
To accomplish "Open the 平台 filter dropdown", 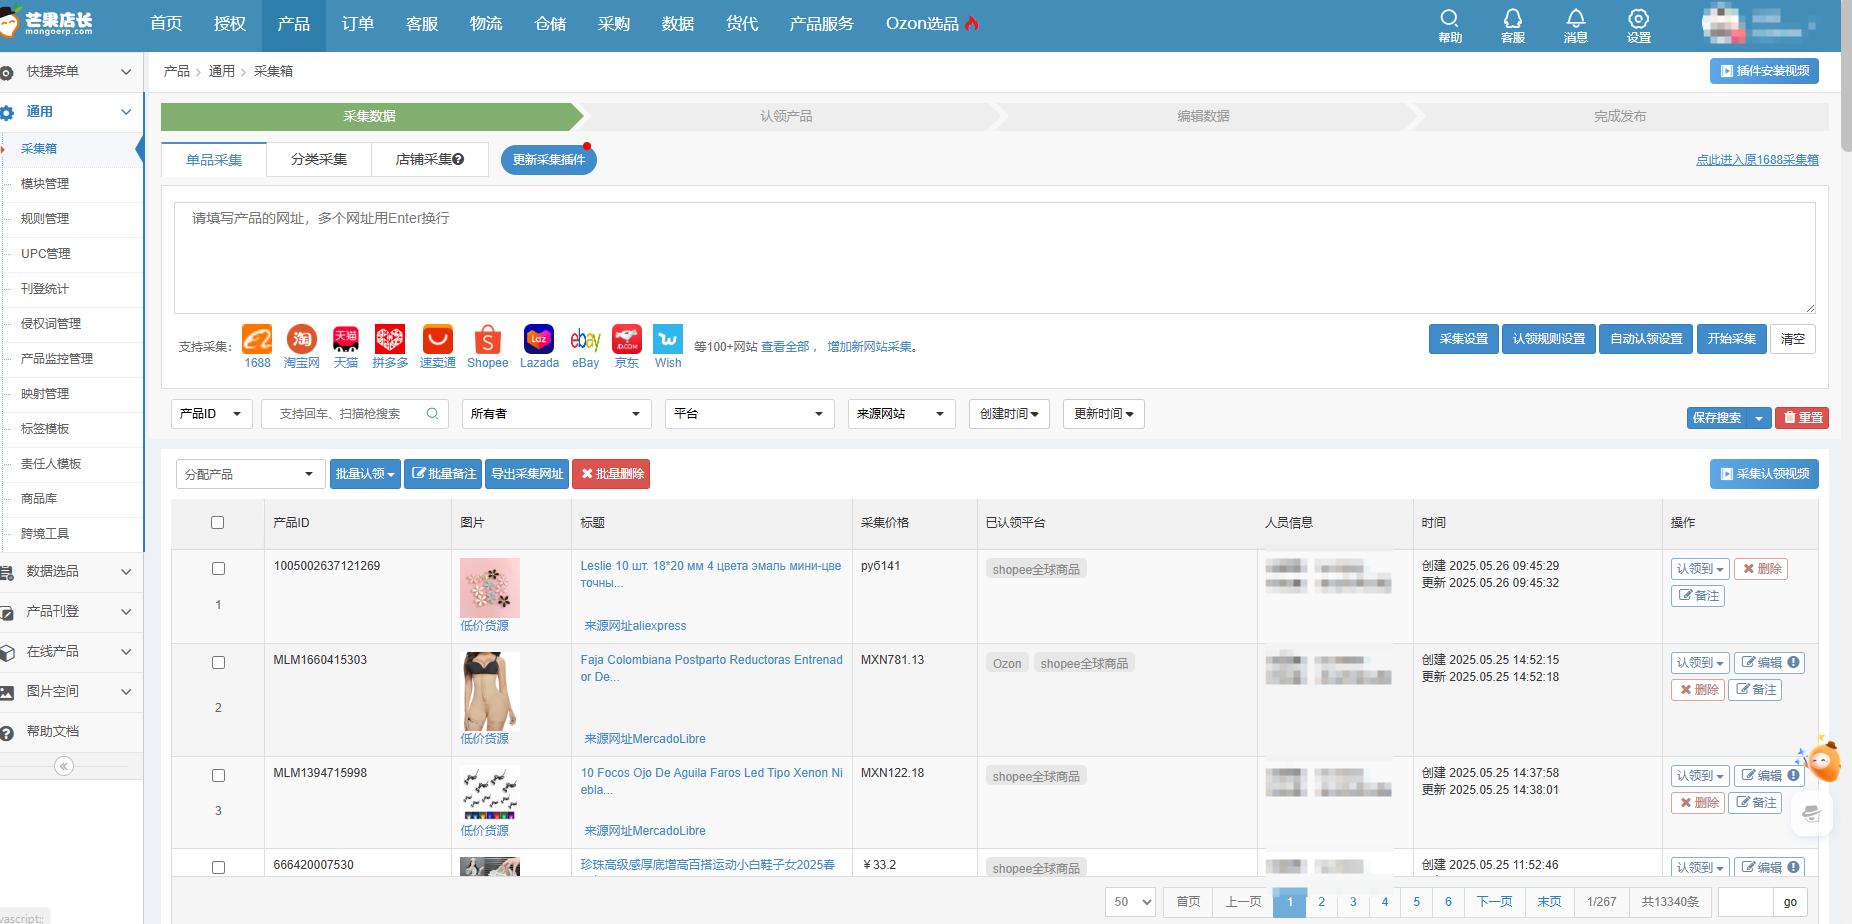I will 748,413.
